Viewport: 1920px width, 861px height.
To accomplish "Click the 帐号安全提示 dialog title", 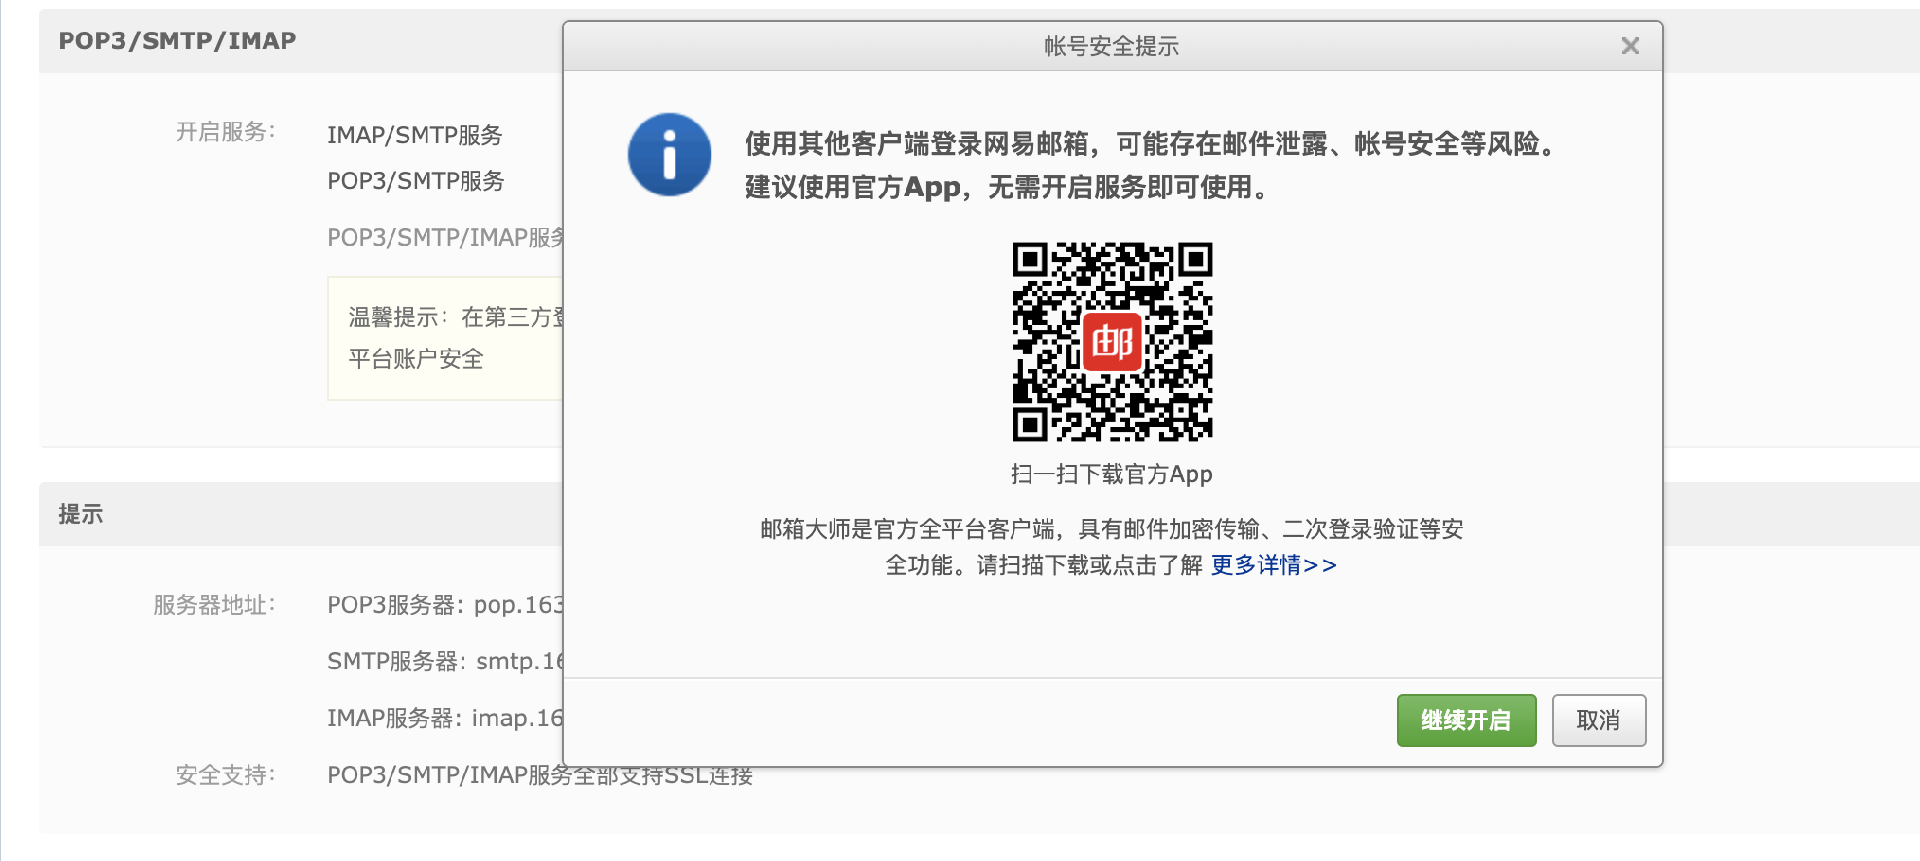I will click(x=1111, y=46).
